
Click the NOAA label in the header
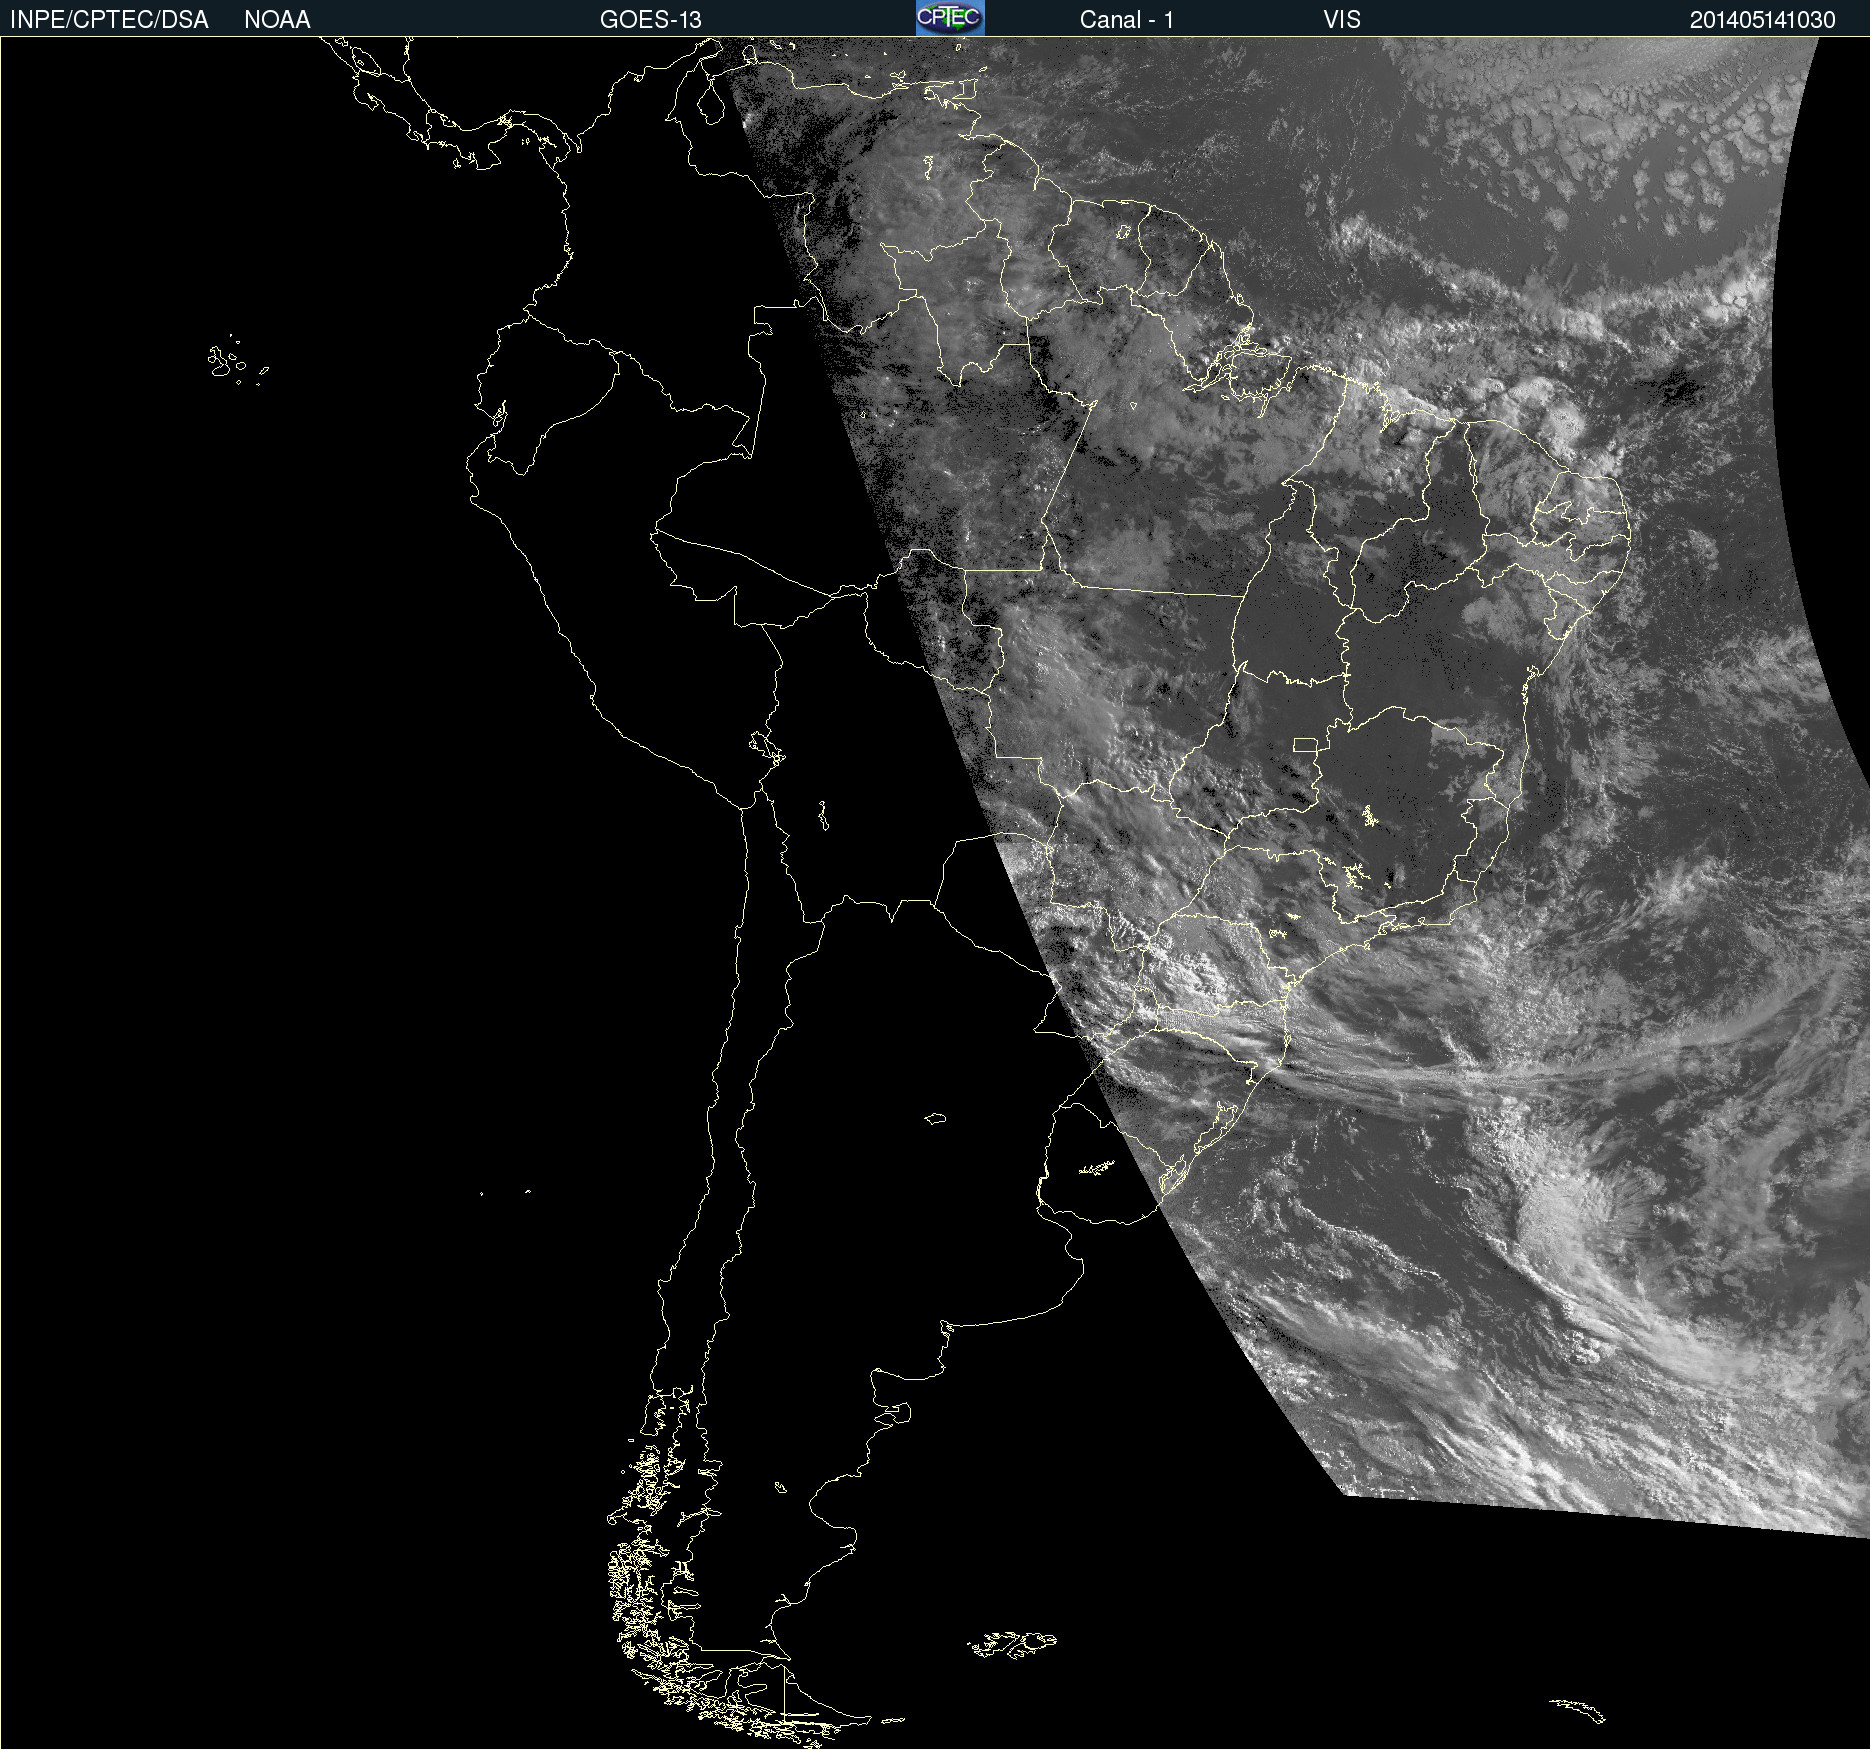pos(277,20)
